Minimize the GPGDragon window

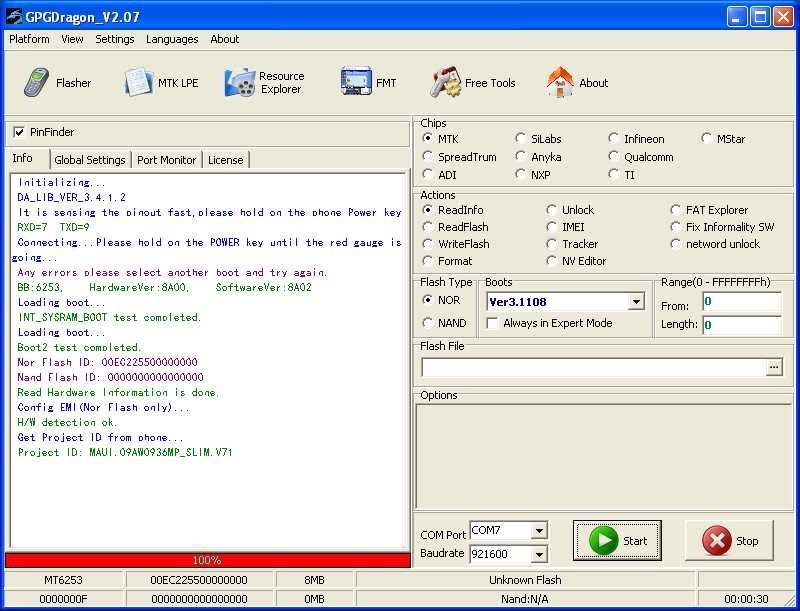click(736, 17)
